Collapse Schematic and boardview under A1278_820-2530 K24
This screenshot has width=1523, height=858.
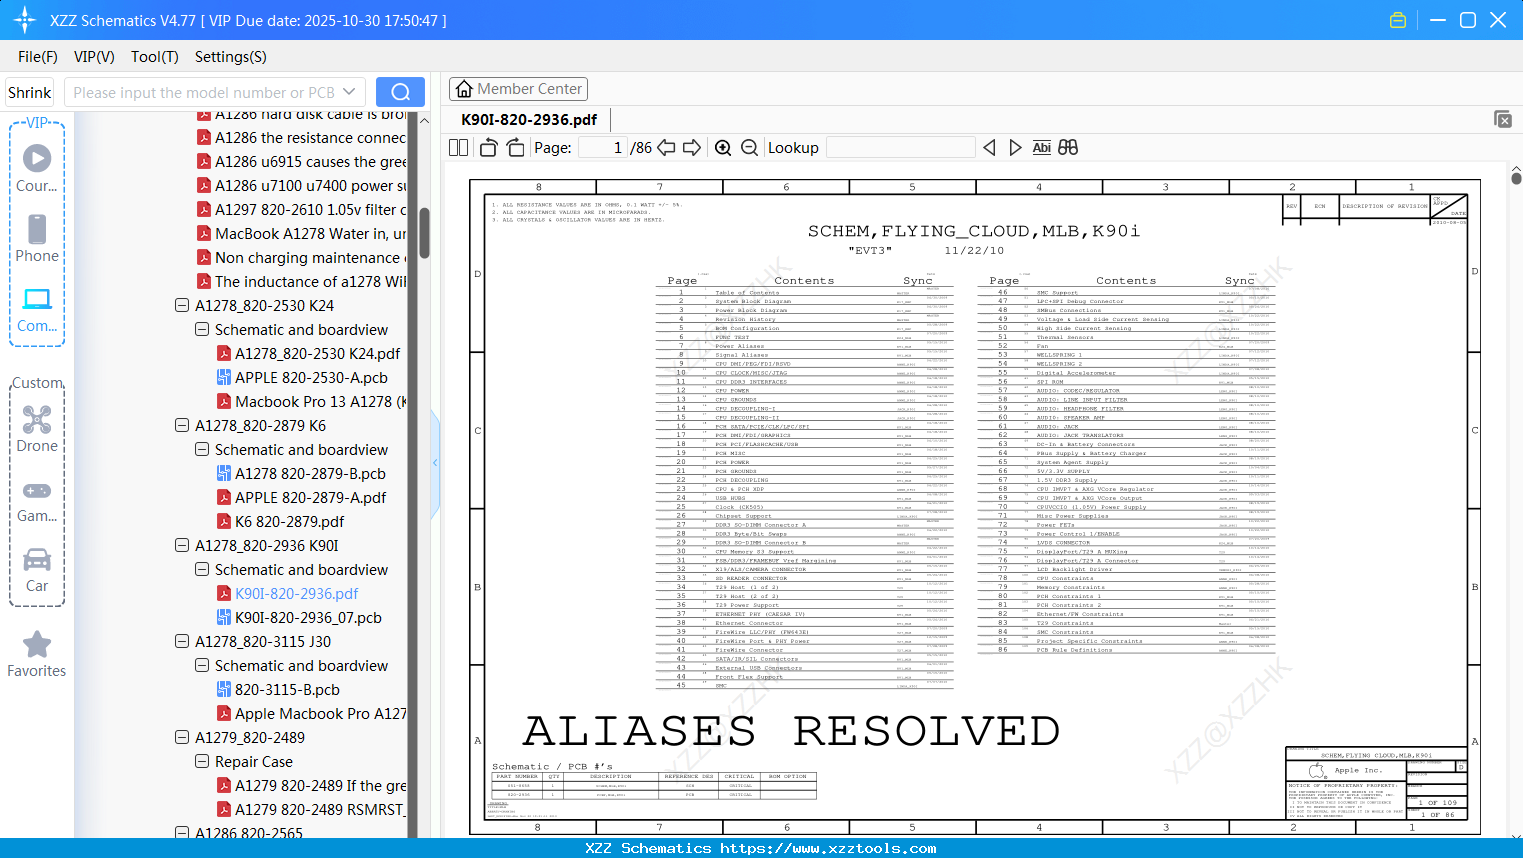click(202, 330)
